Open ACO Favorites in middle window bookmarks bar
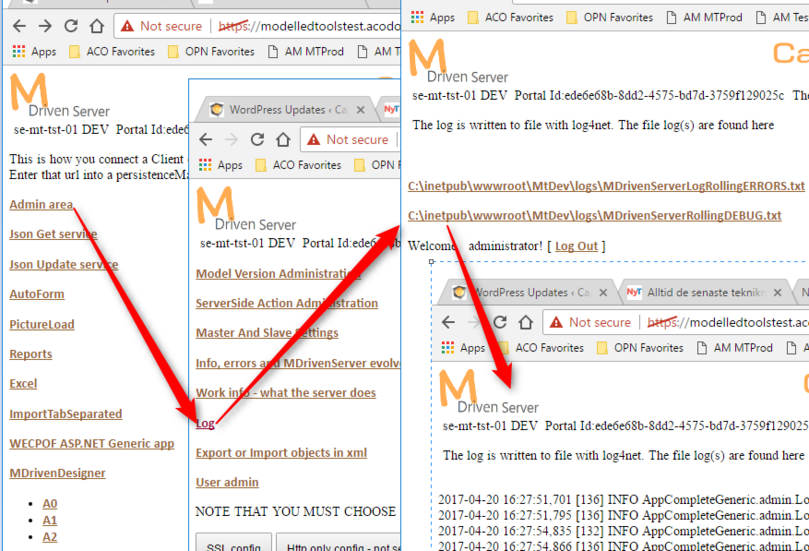 click(298, 165)
